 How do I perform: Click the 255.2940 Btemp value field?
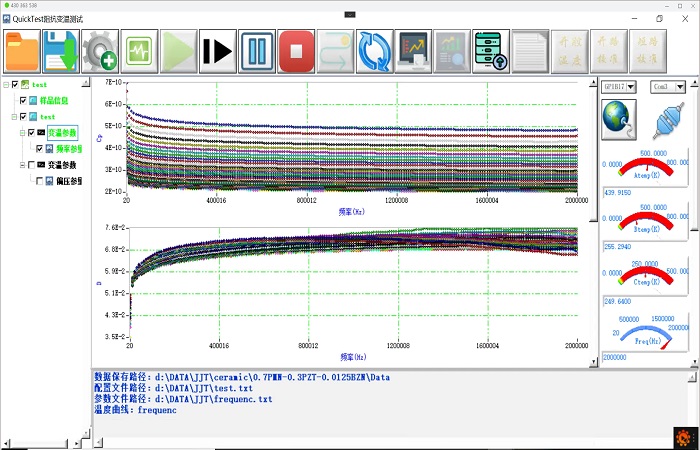(645, 246)
